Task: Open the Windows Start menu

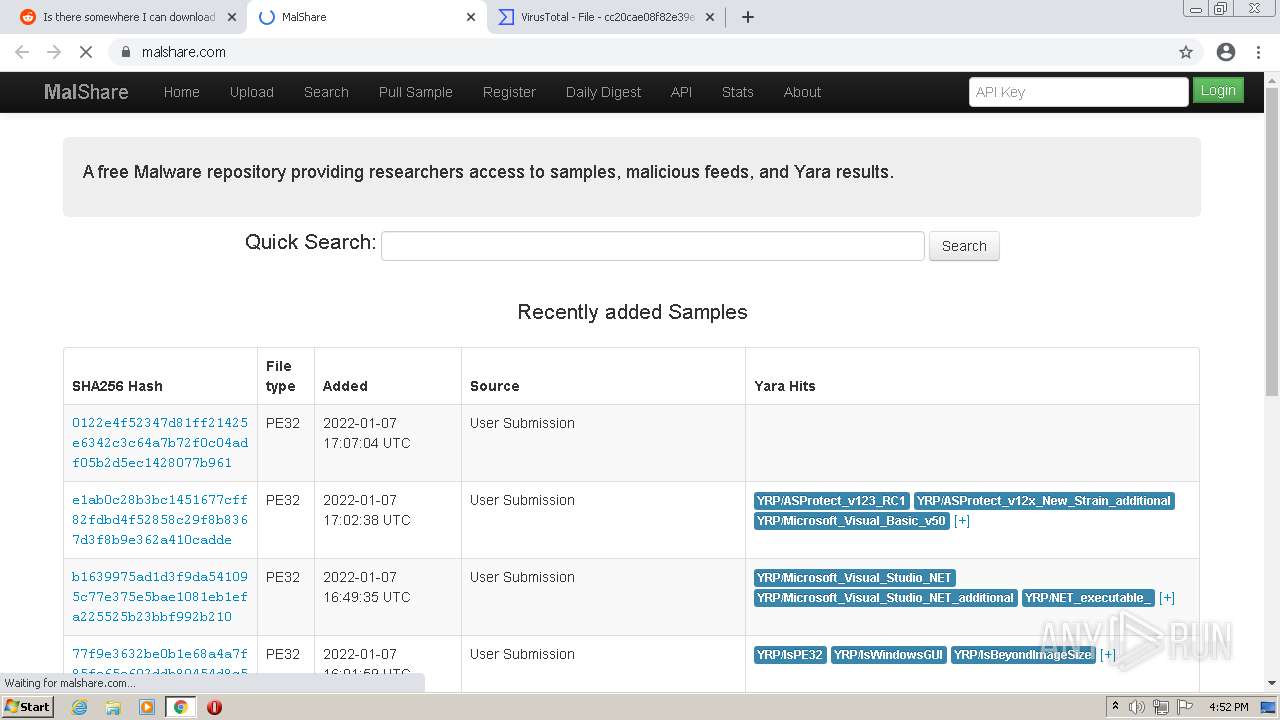Action: 28,707
